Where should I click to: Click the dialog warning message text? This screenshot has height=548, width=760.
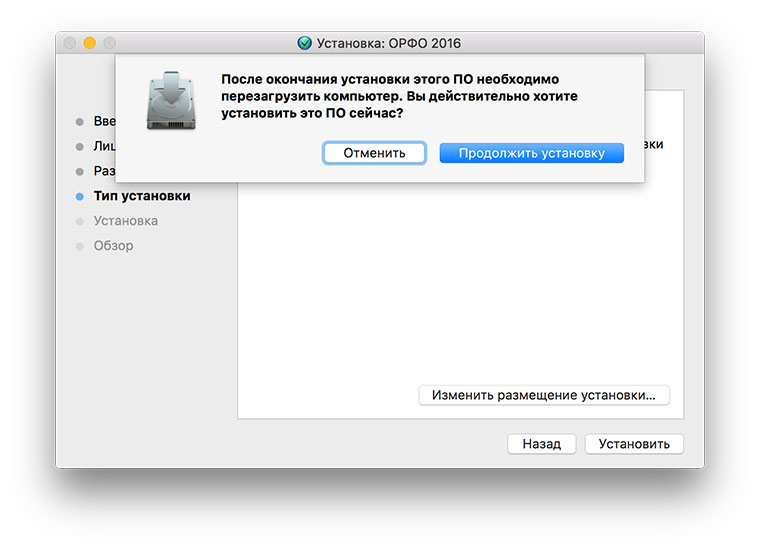click(x=399, y=96)
